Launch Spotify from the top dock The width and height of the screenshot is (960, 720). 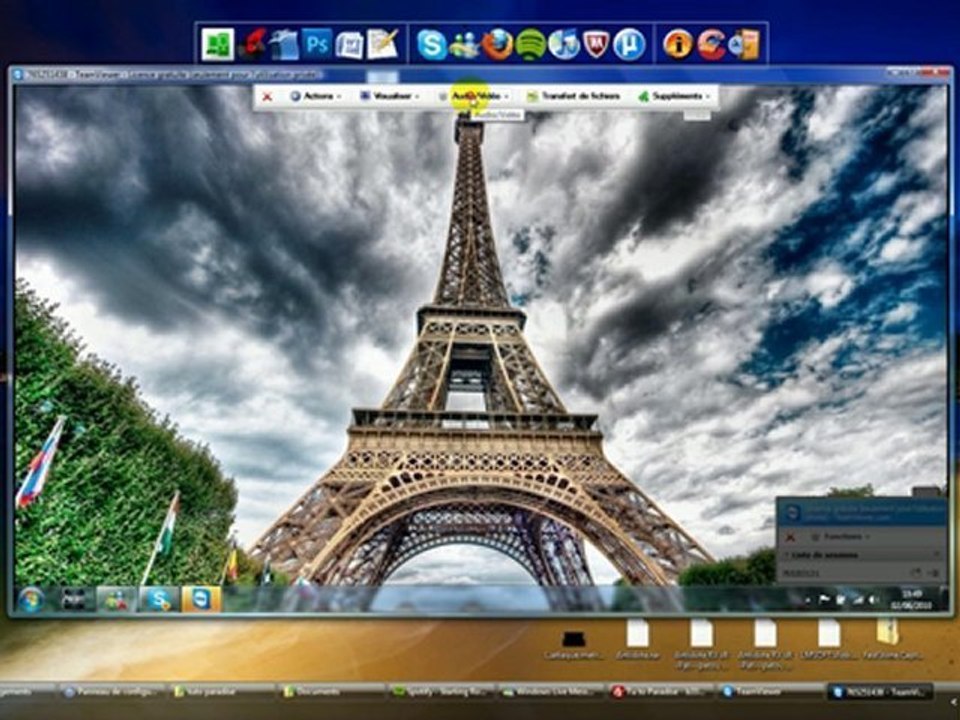coord(530,45)
